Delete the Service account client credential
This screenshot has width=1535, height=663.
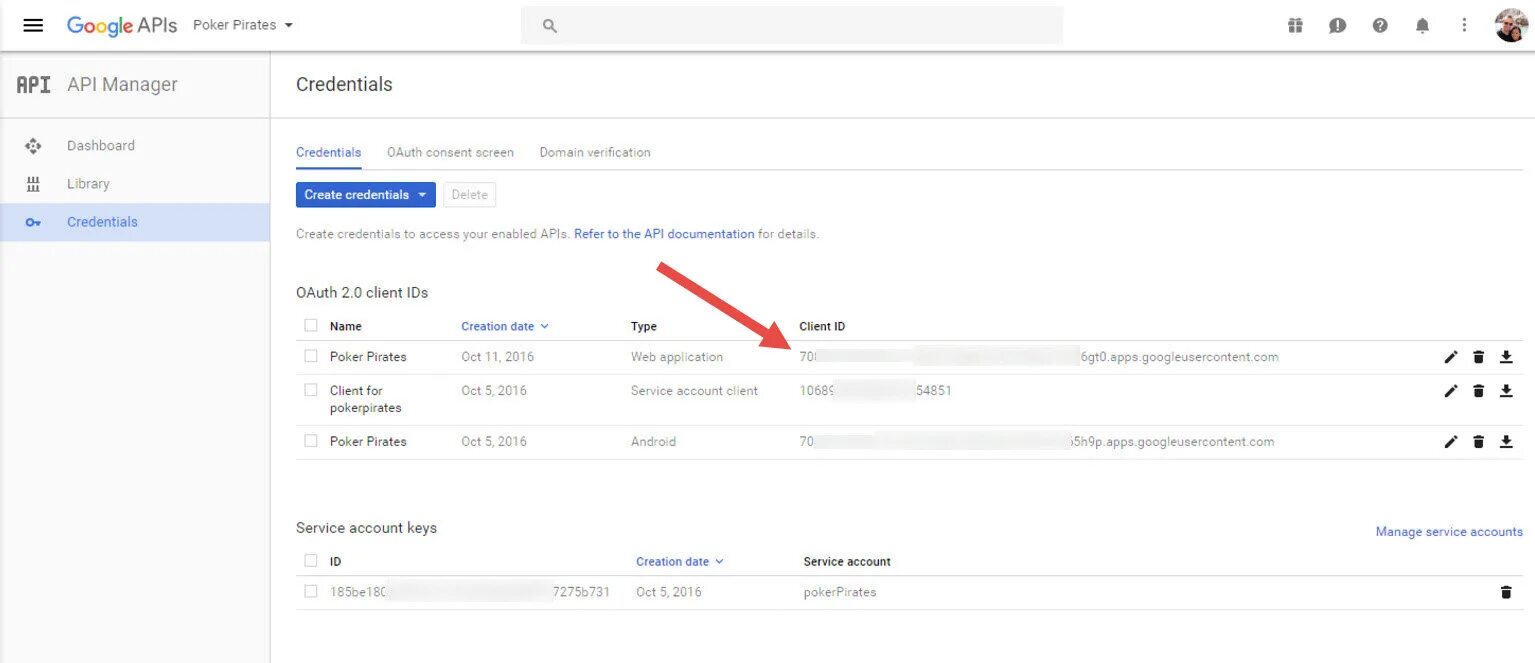[x=1478, y=391]
